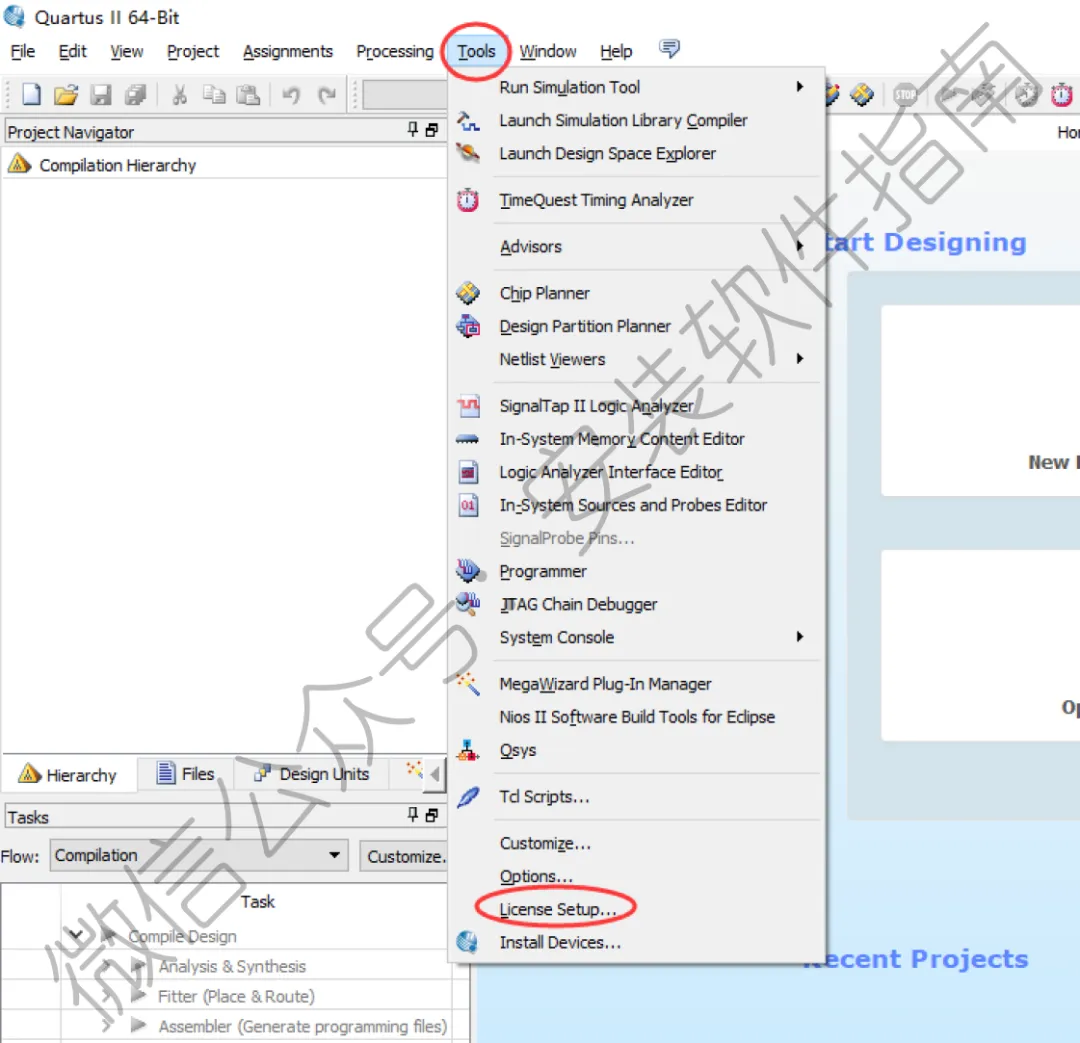Image resolution: width=1080 pixels, height=1043 pixels.
Task: Choose Launch Simulation Library Compiler
Action: click(623, 120)
